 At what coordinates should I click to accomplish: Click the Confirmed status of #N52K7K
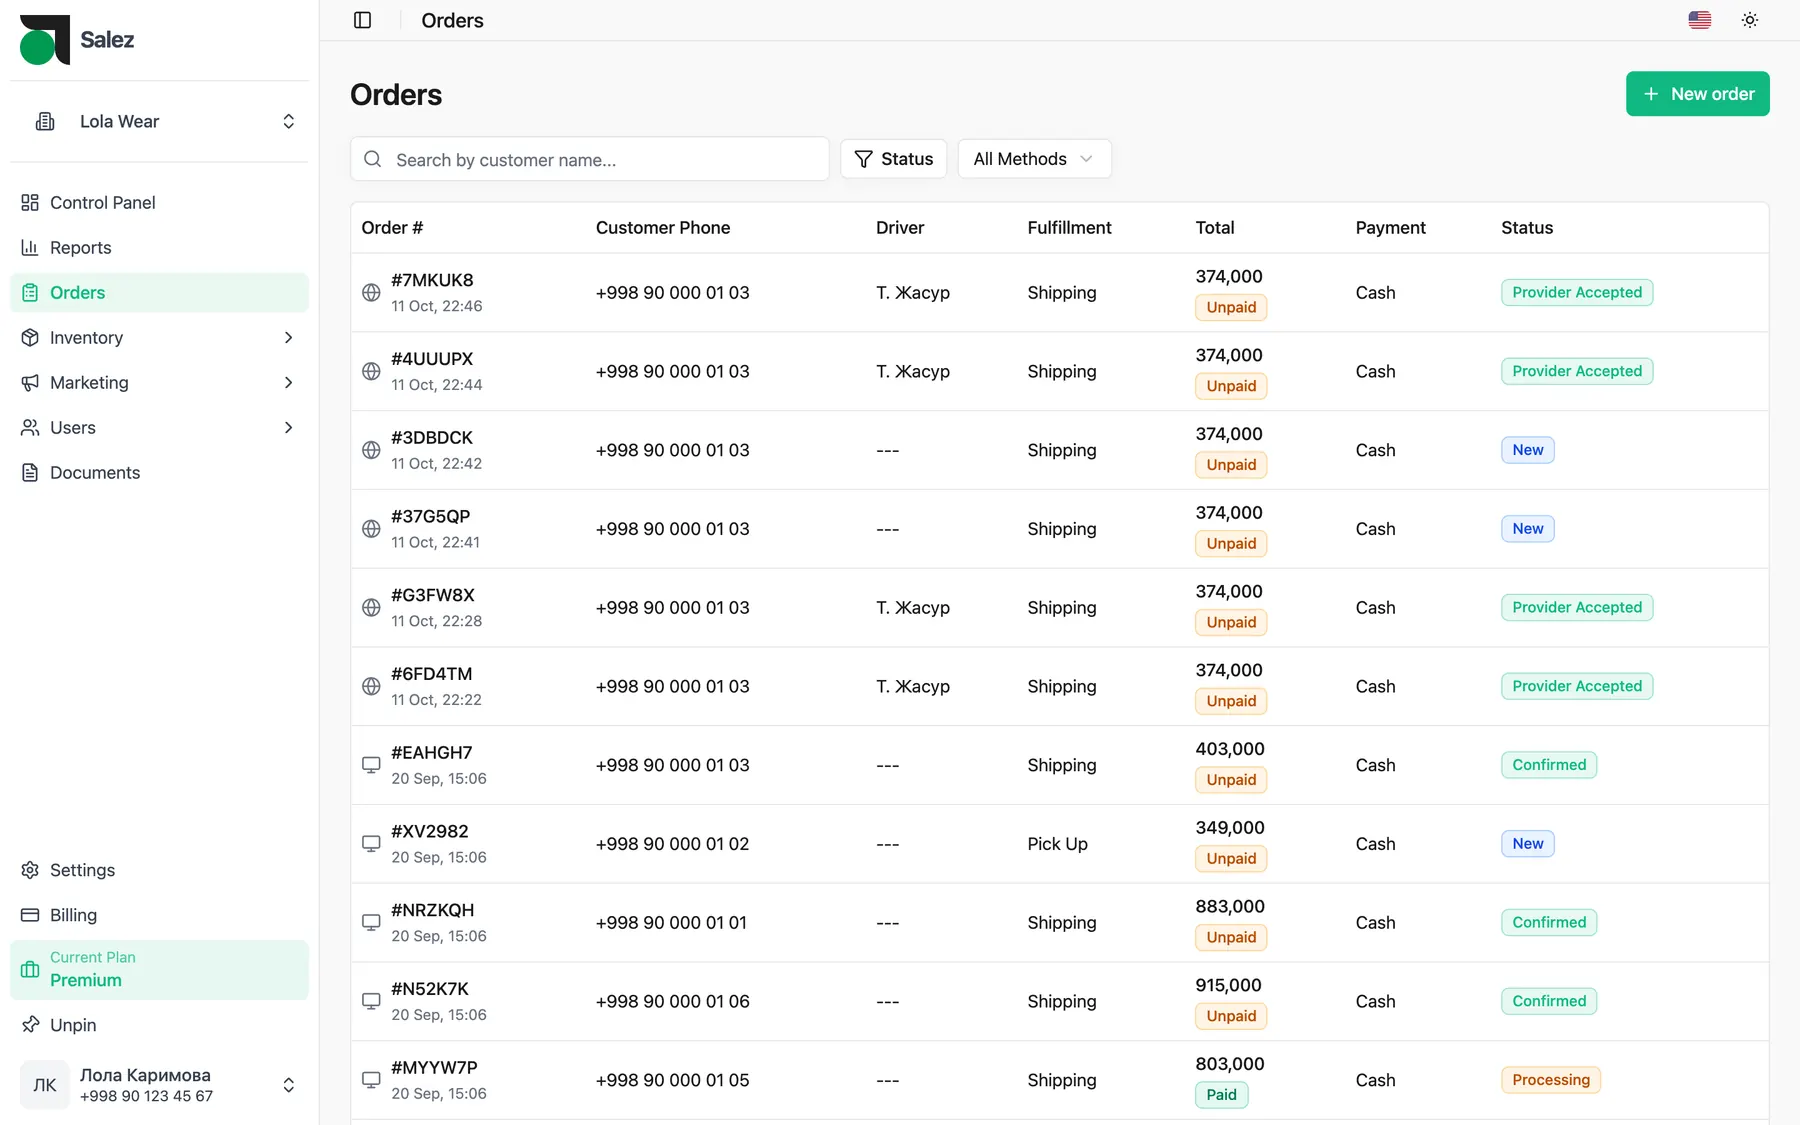[x=1548, y=1002]
